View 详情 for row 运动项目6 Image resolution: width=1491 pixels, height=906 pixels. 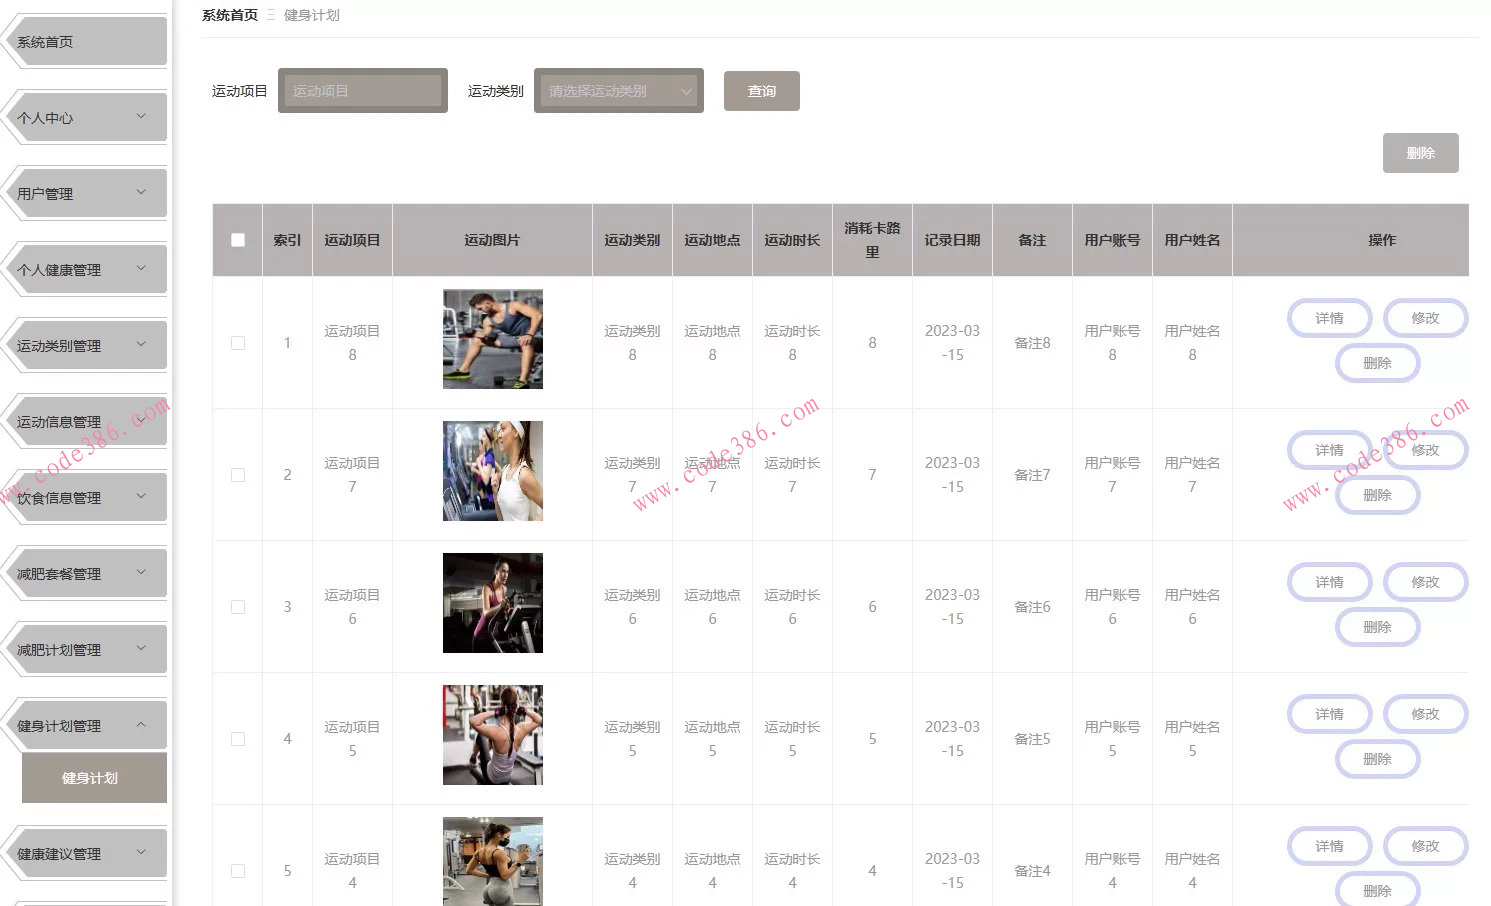[x=1330, y=582]
